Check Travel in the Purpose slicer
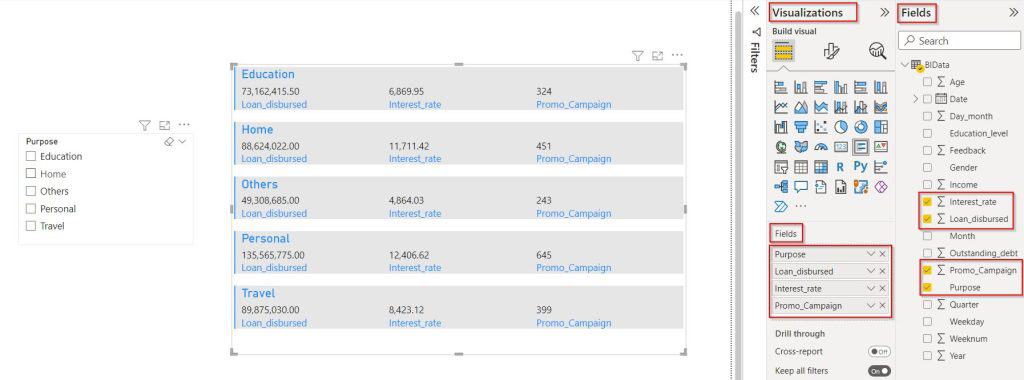This screenshot has width=1024, height=380. coord(31,226)
